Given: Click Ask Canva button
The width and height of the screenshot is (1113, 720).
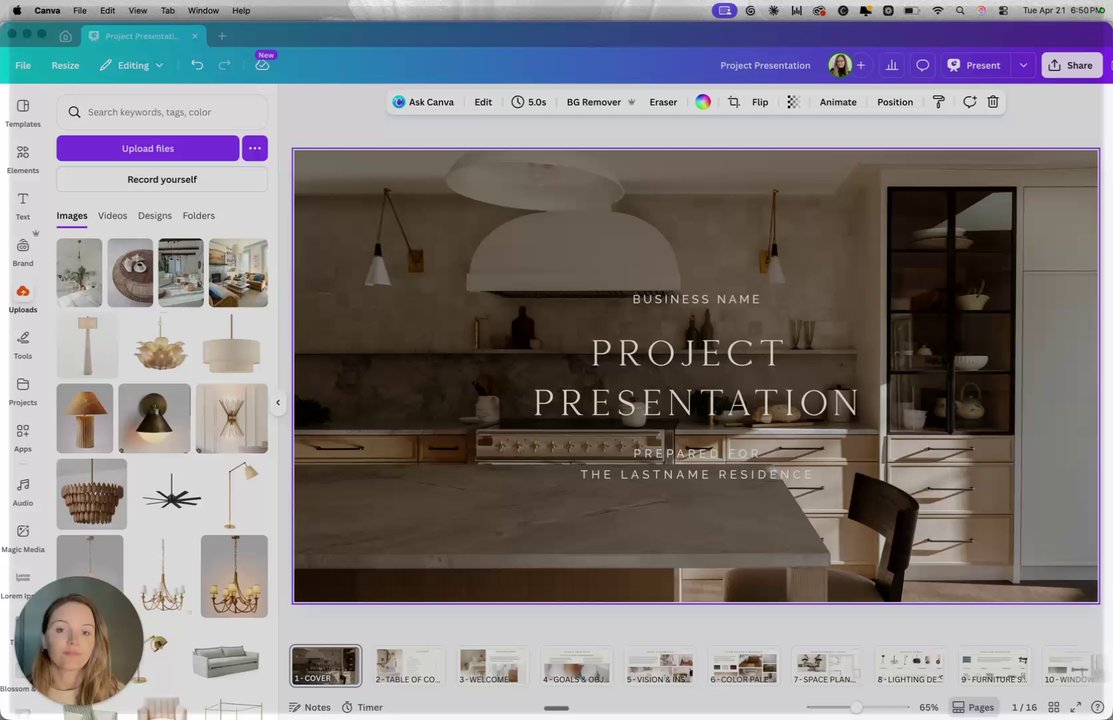Looking at the screenshot, I should pyautogui.click(x=423, y=102).
